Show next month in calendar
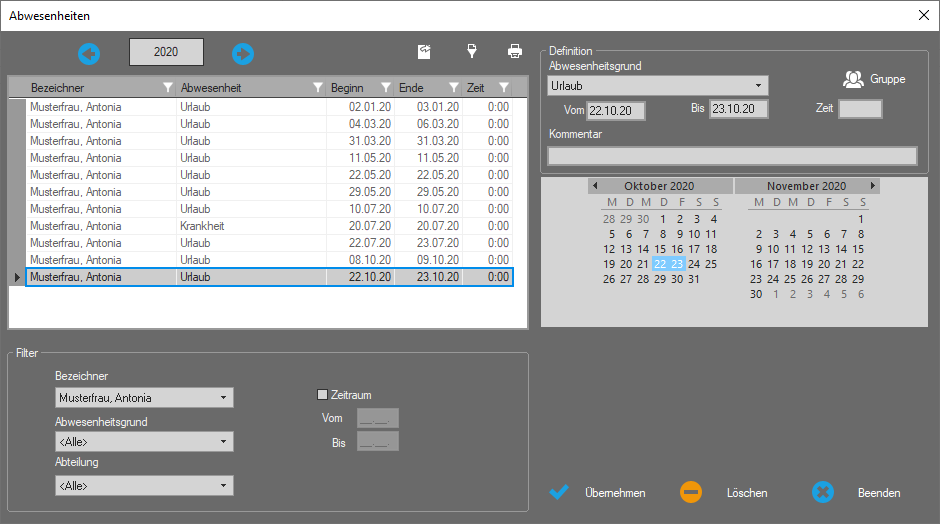The image size is (940, 524). (873, 186)
